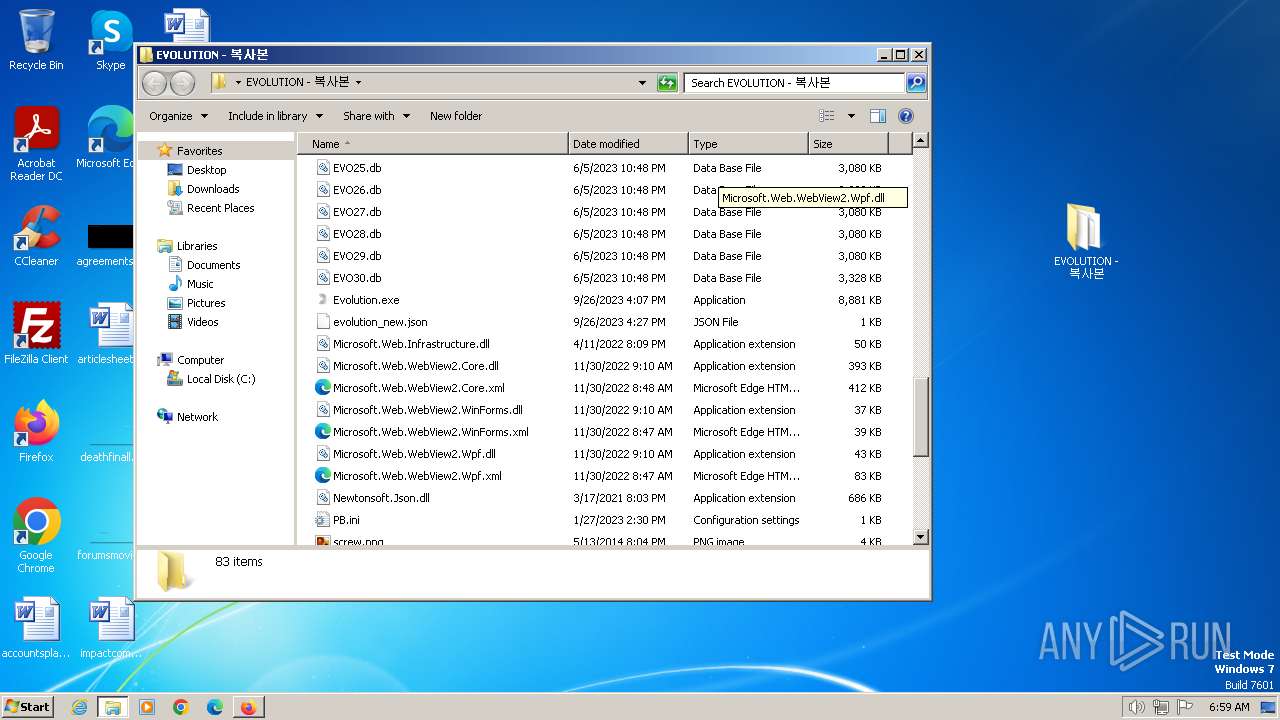Select the Evolution.exe file icon

[x=323, y=300]
